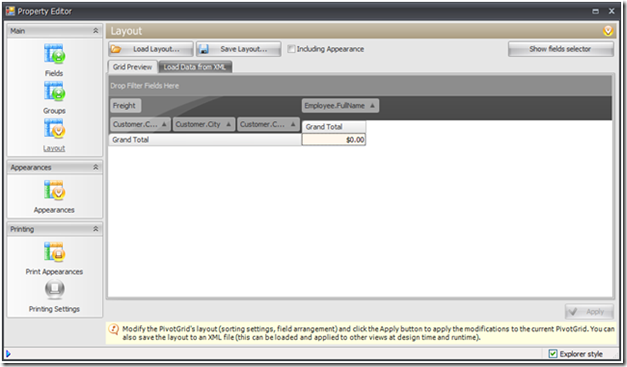Viewport: 627px width, 367px height.
Task: Collapse the Appearances panel group
Action: 96,167
